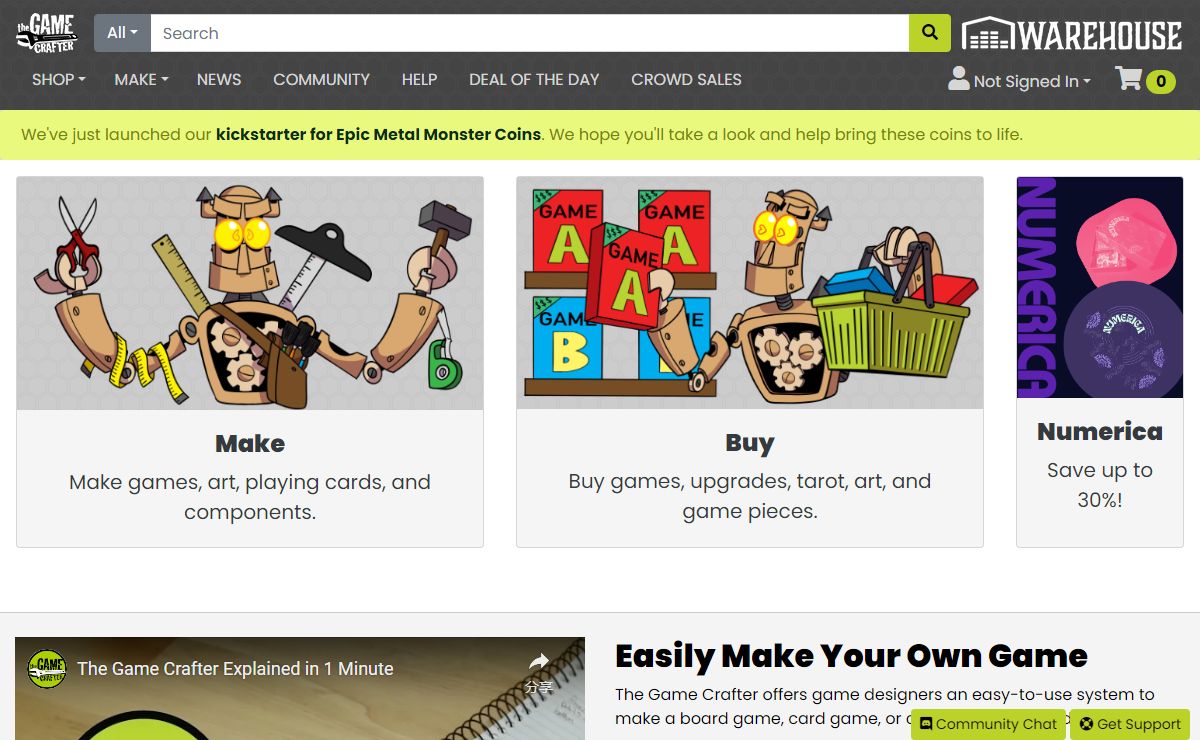Open the Numerica promotion thumbnail
1200x740 pixels.
(x=1099, y=288)
